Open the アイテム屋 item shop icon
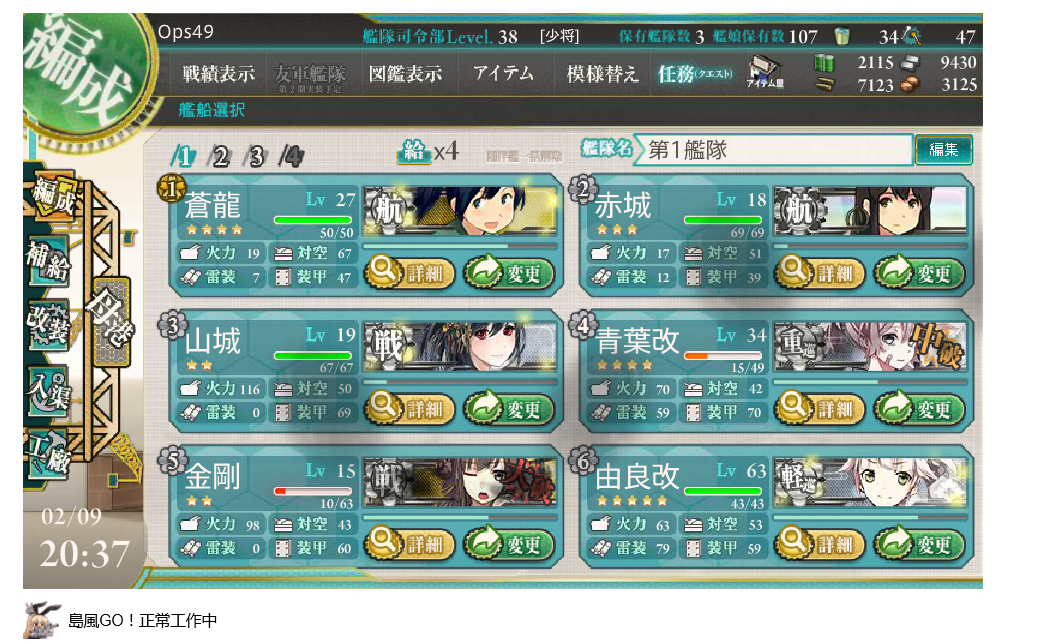Viewport: 1058px width, 644px height. 765,72
